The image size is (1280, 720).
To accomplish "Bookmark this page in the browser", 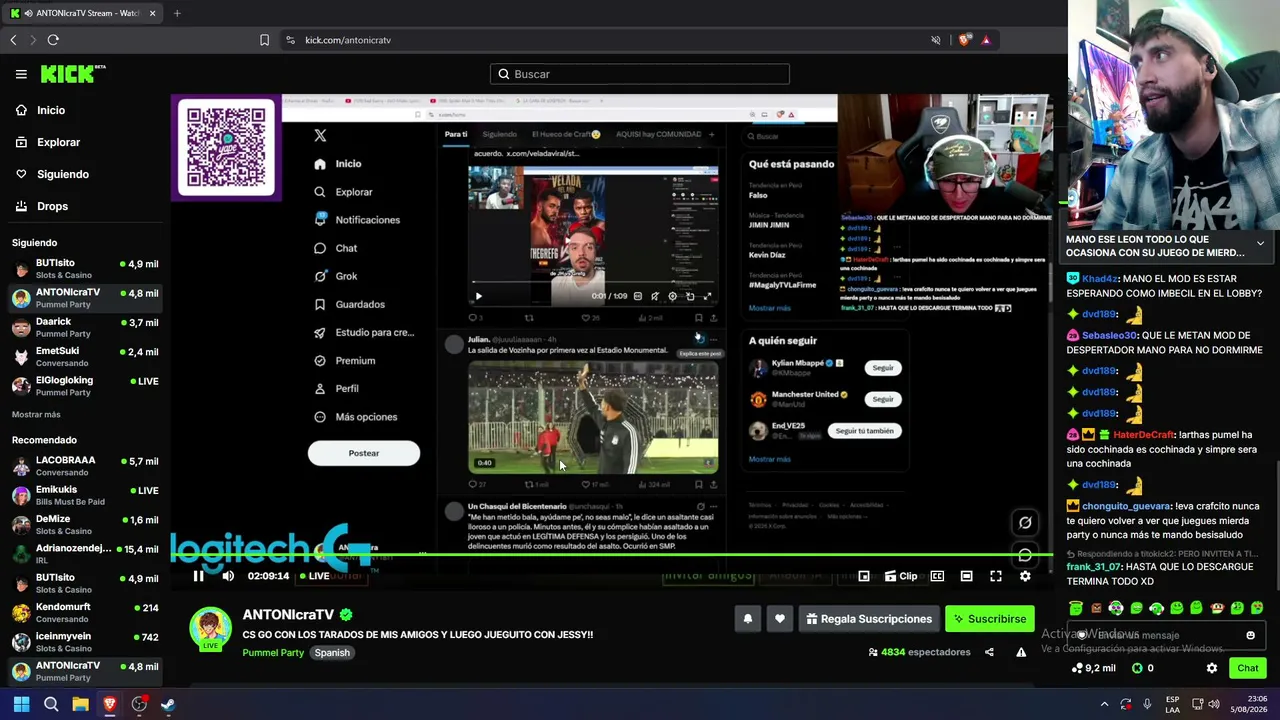I will point(264,40).
